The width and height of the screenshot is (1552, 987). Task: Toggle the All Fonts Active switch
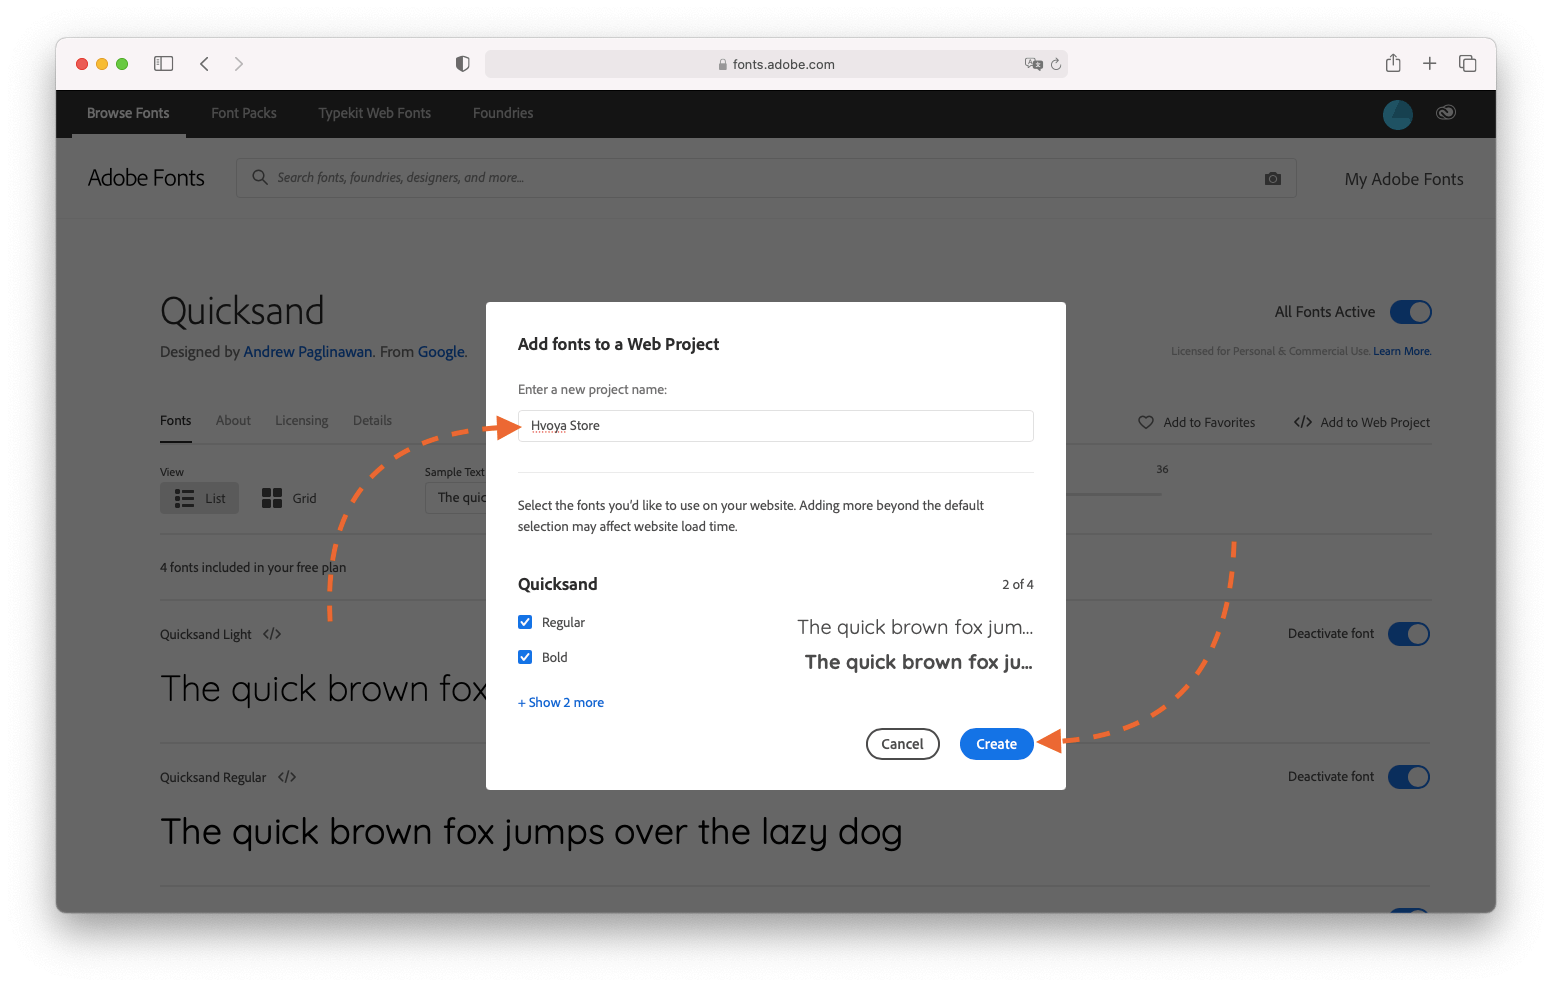tap(1411, 312)
